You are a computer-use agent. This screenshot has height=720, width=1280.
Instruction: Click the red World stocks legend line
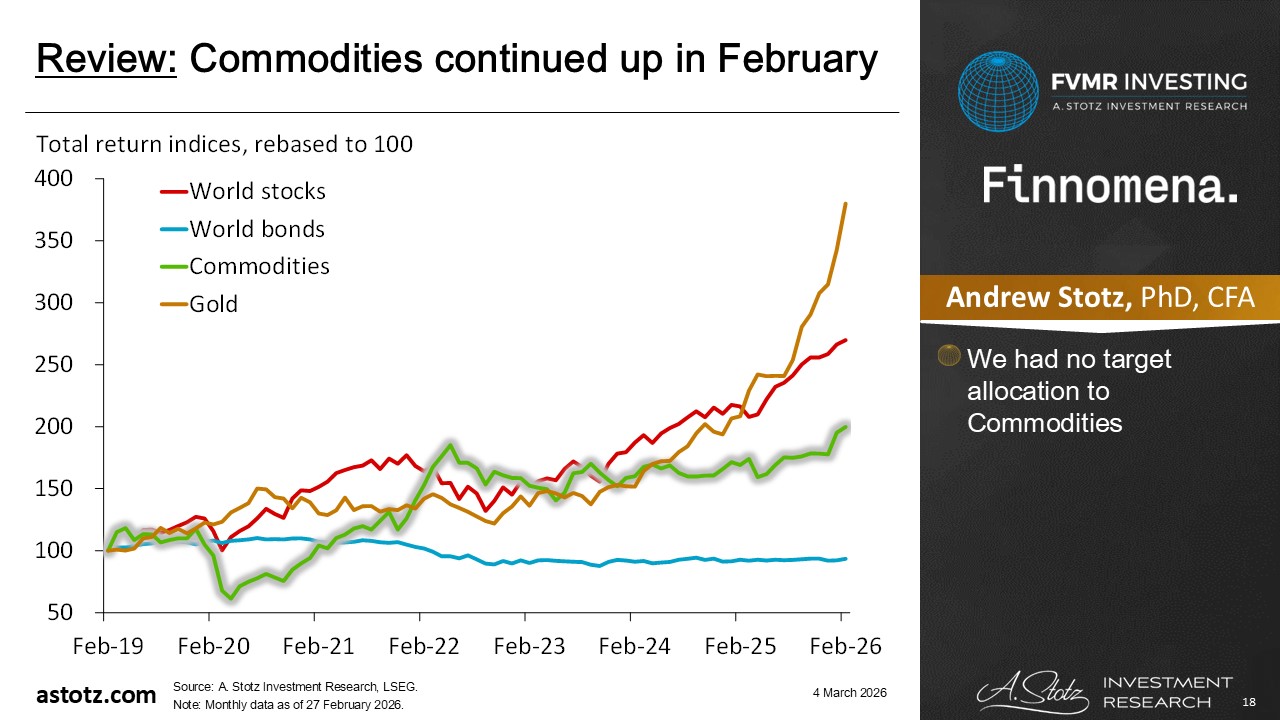pos(172,191)
